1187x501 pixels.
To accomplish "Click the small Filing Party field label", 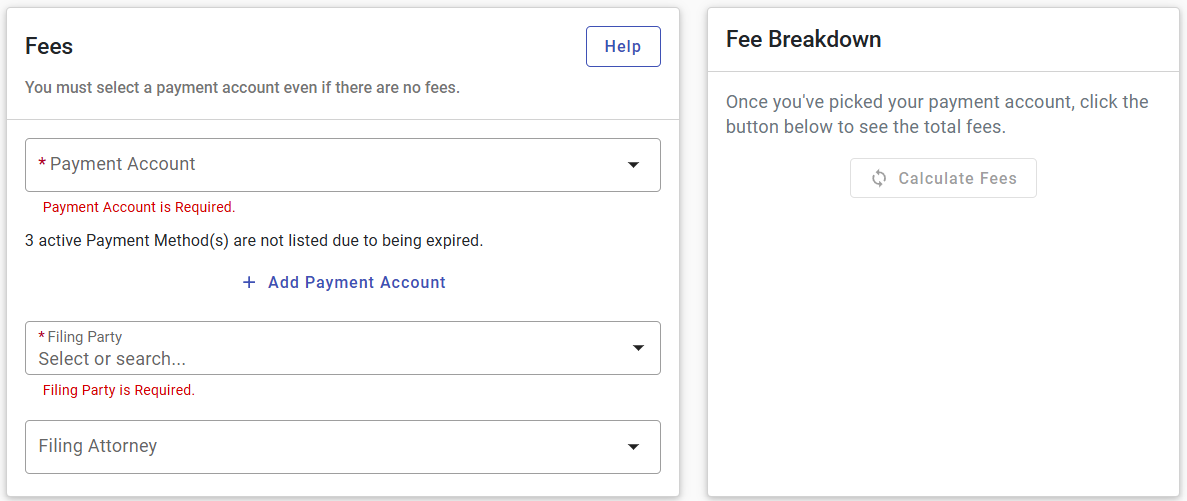I will pyautogui.click(x=84, y=337).
